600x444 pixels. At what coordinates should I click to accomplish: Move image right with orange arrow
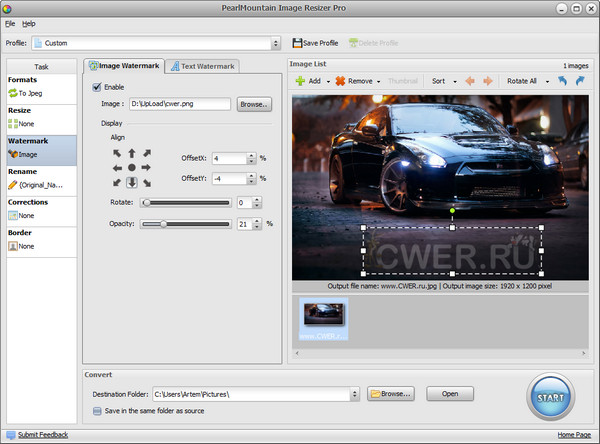(490, 80)
